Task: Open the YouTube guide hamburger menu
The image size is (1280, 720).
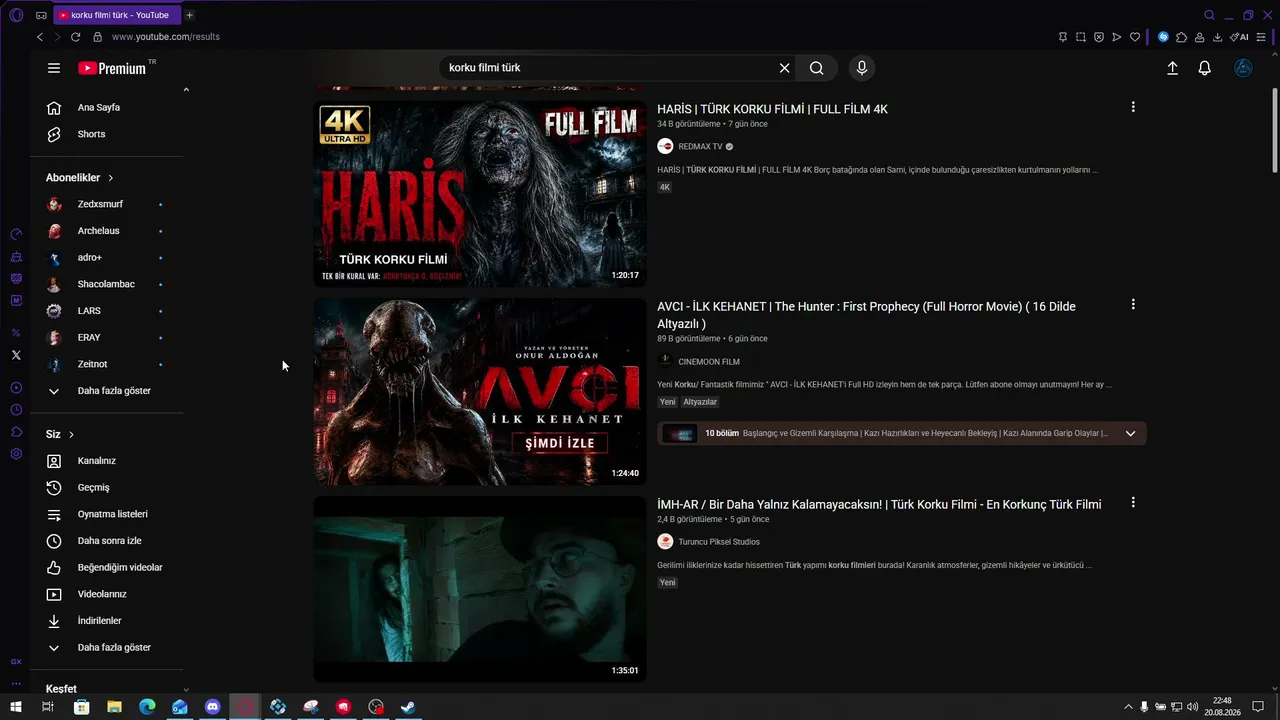Action: (x=54, y=68)
